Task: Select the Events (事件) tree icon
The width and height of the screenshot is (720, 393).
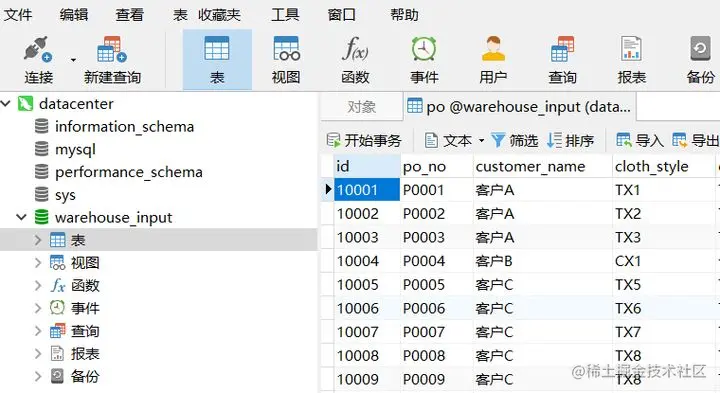Action: 57,308
